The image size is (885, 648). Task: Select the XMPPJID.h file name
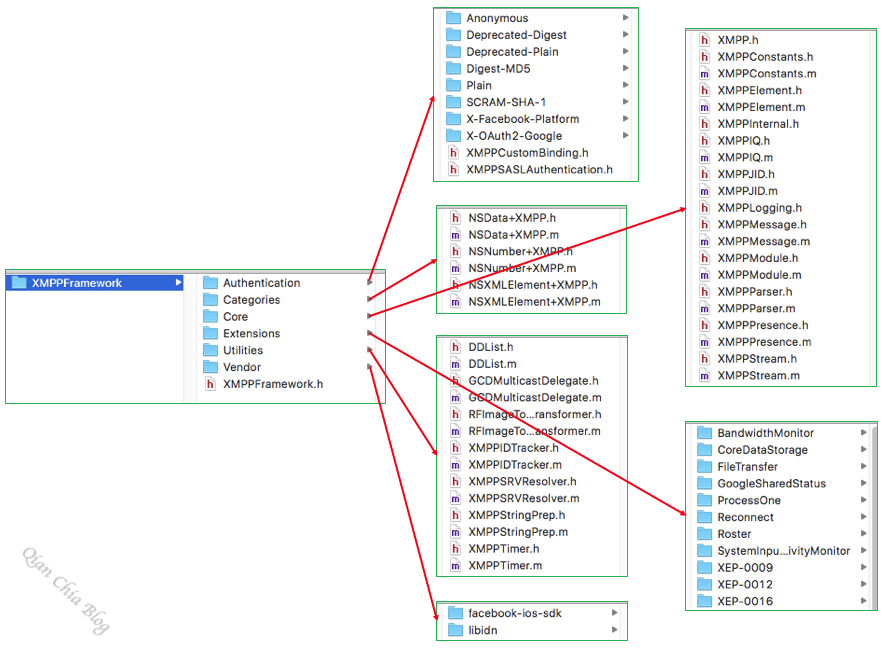point(746,174)
